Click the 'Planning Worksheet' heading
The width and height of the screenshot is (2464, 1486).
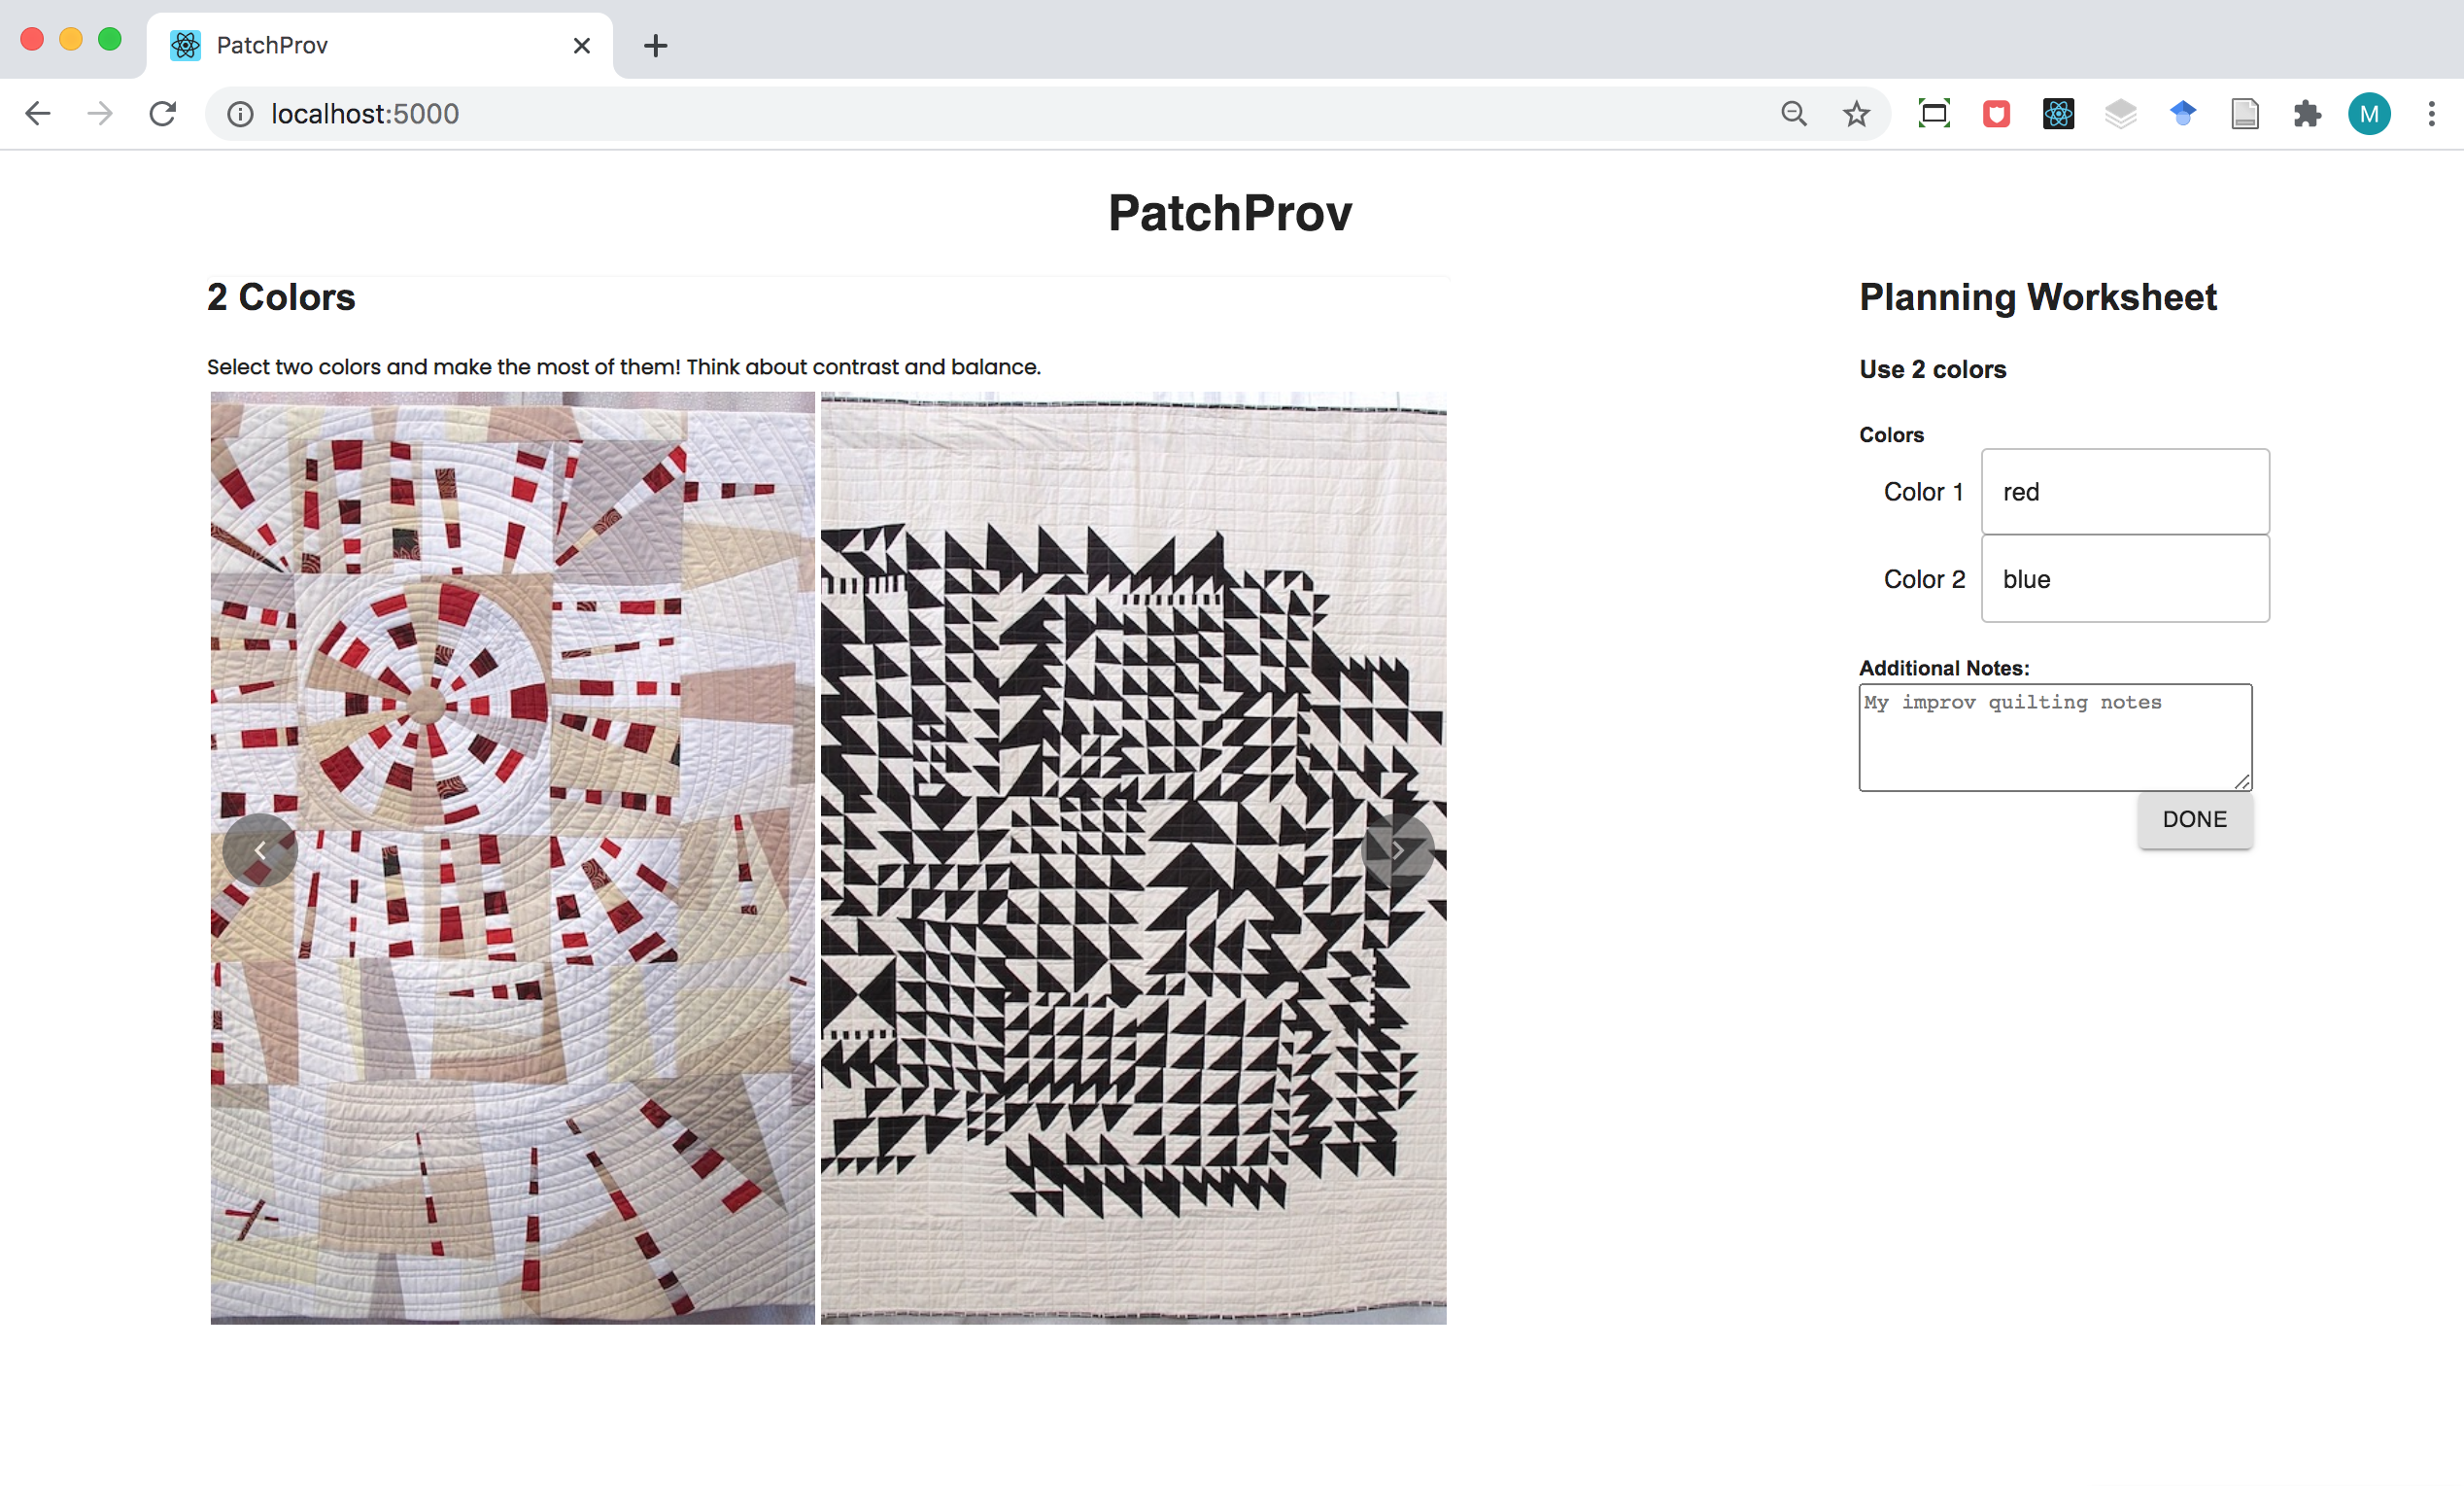point(2038,297)
